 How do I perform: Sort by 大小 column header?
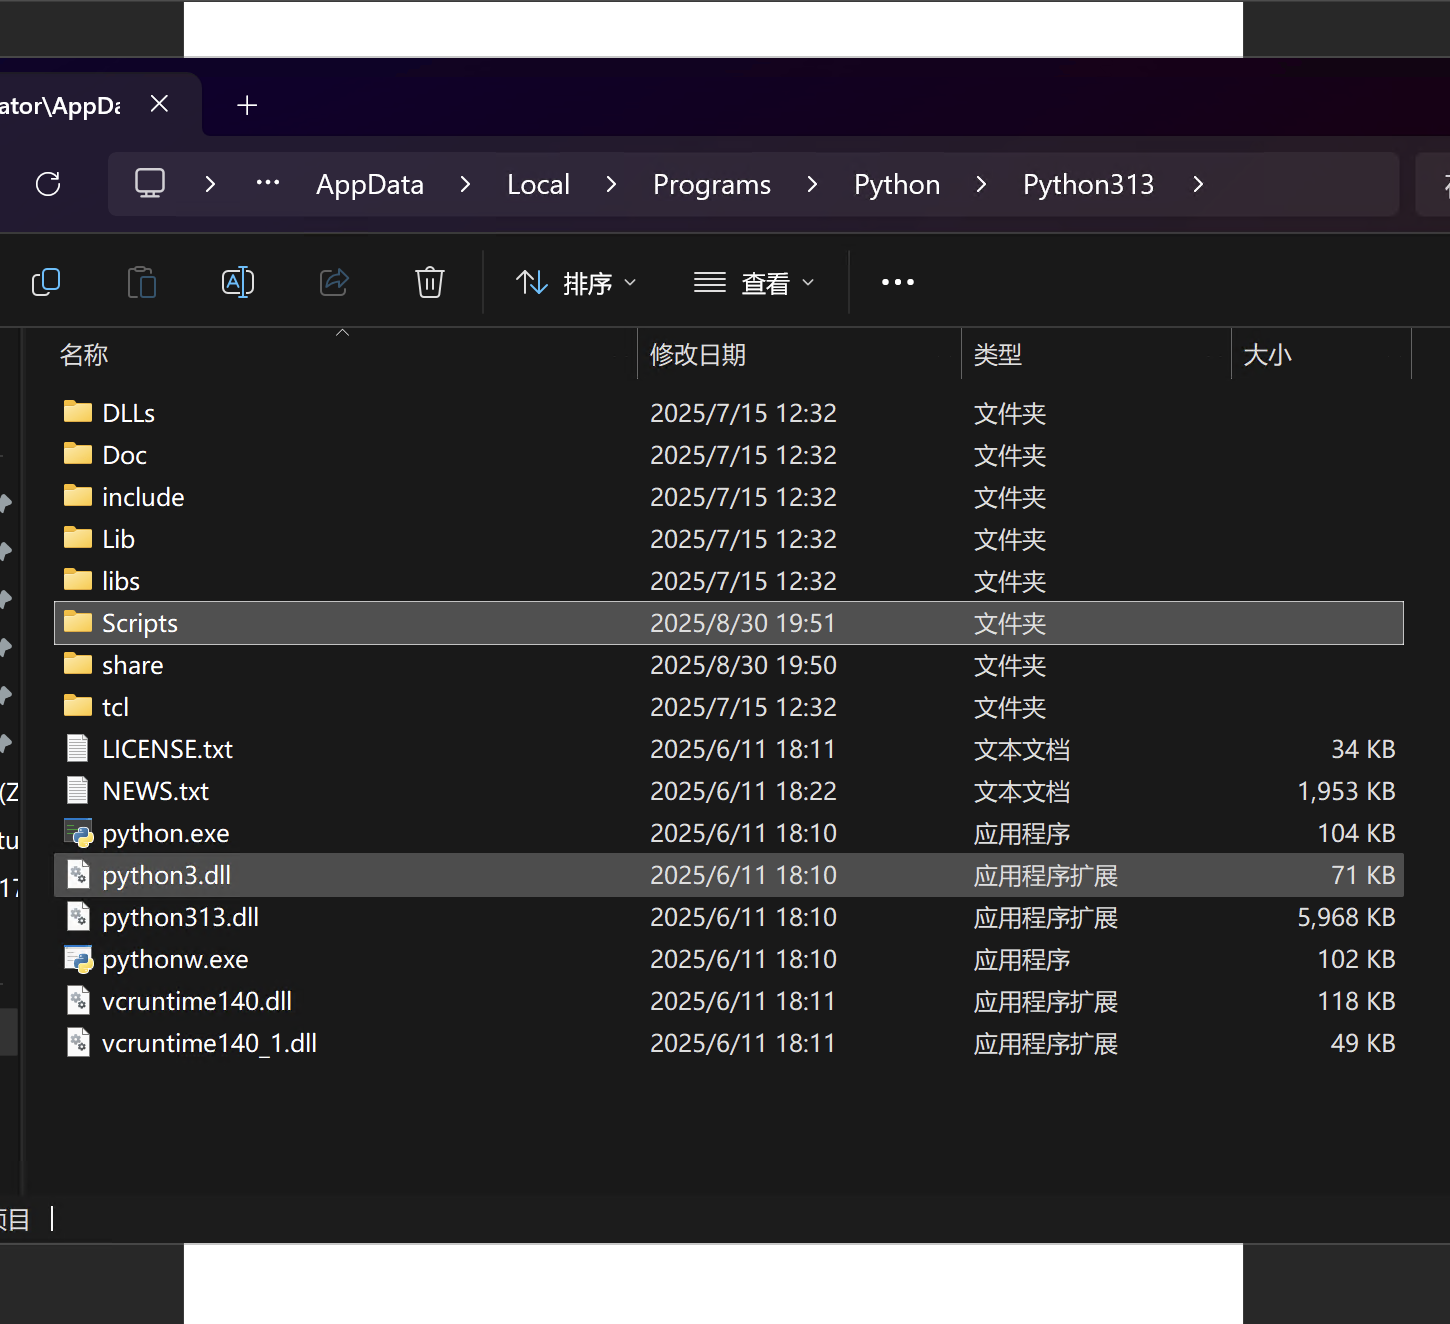1267,355
